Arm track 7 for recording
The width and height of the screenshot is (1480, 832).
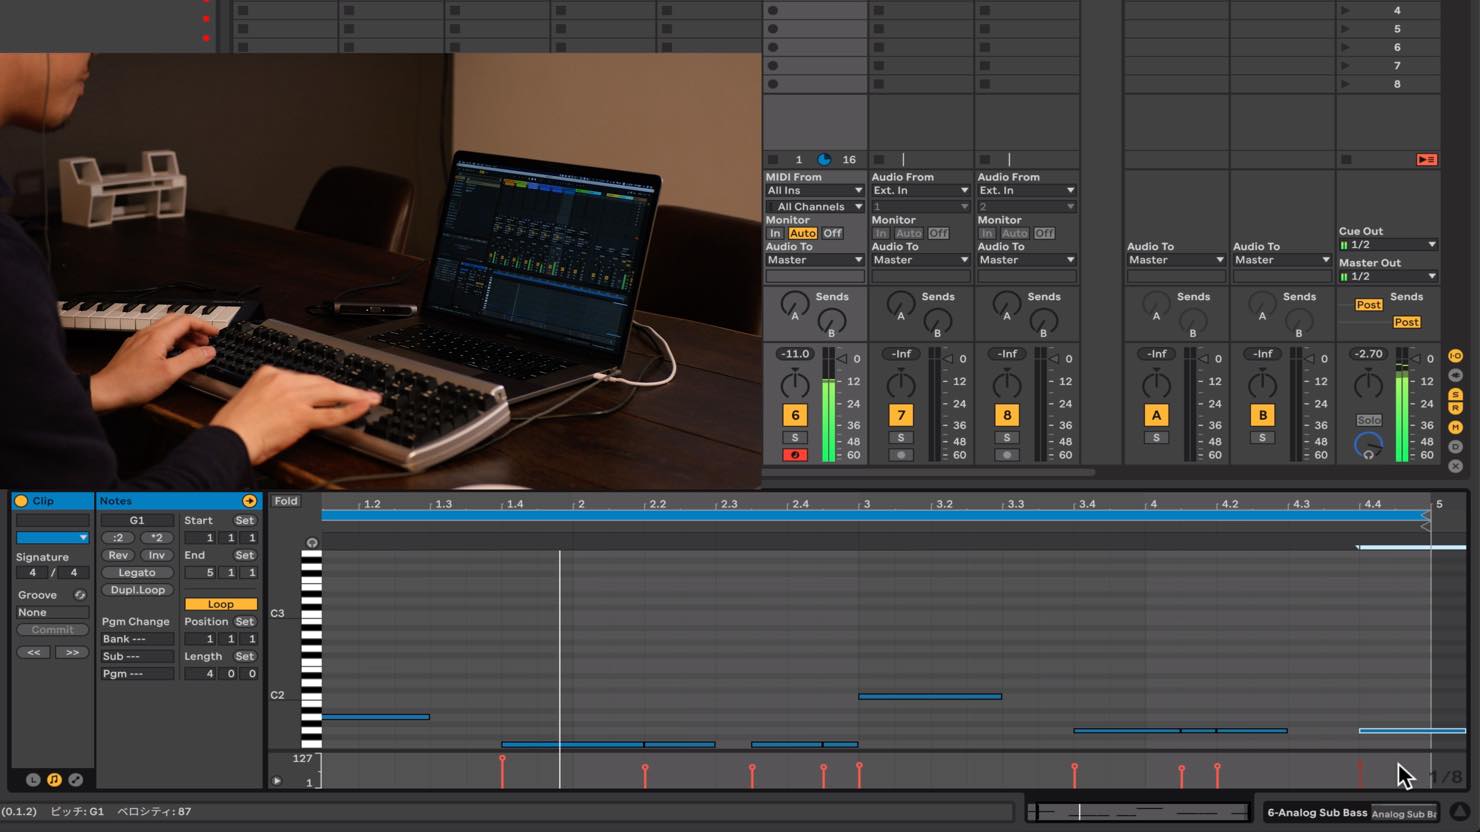901,455
